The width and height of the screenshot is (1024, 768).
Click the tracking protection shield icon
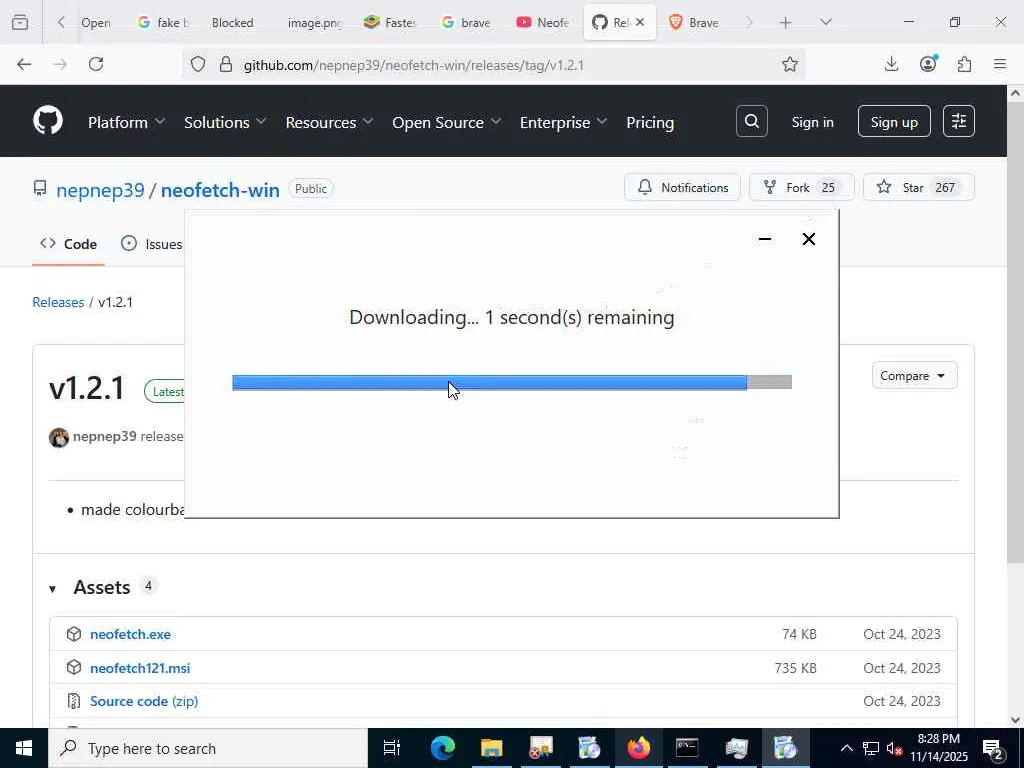198,64
